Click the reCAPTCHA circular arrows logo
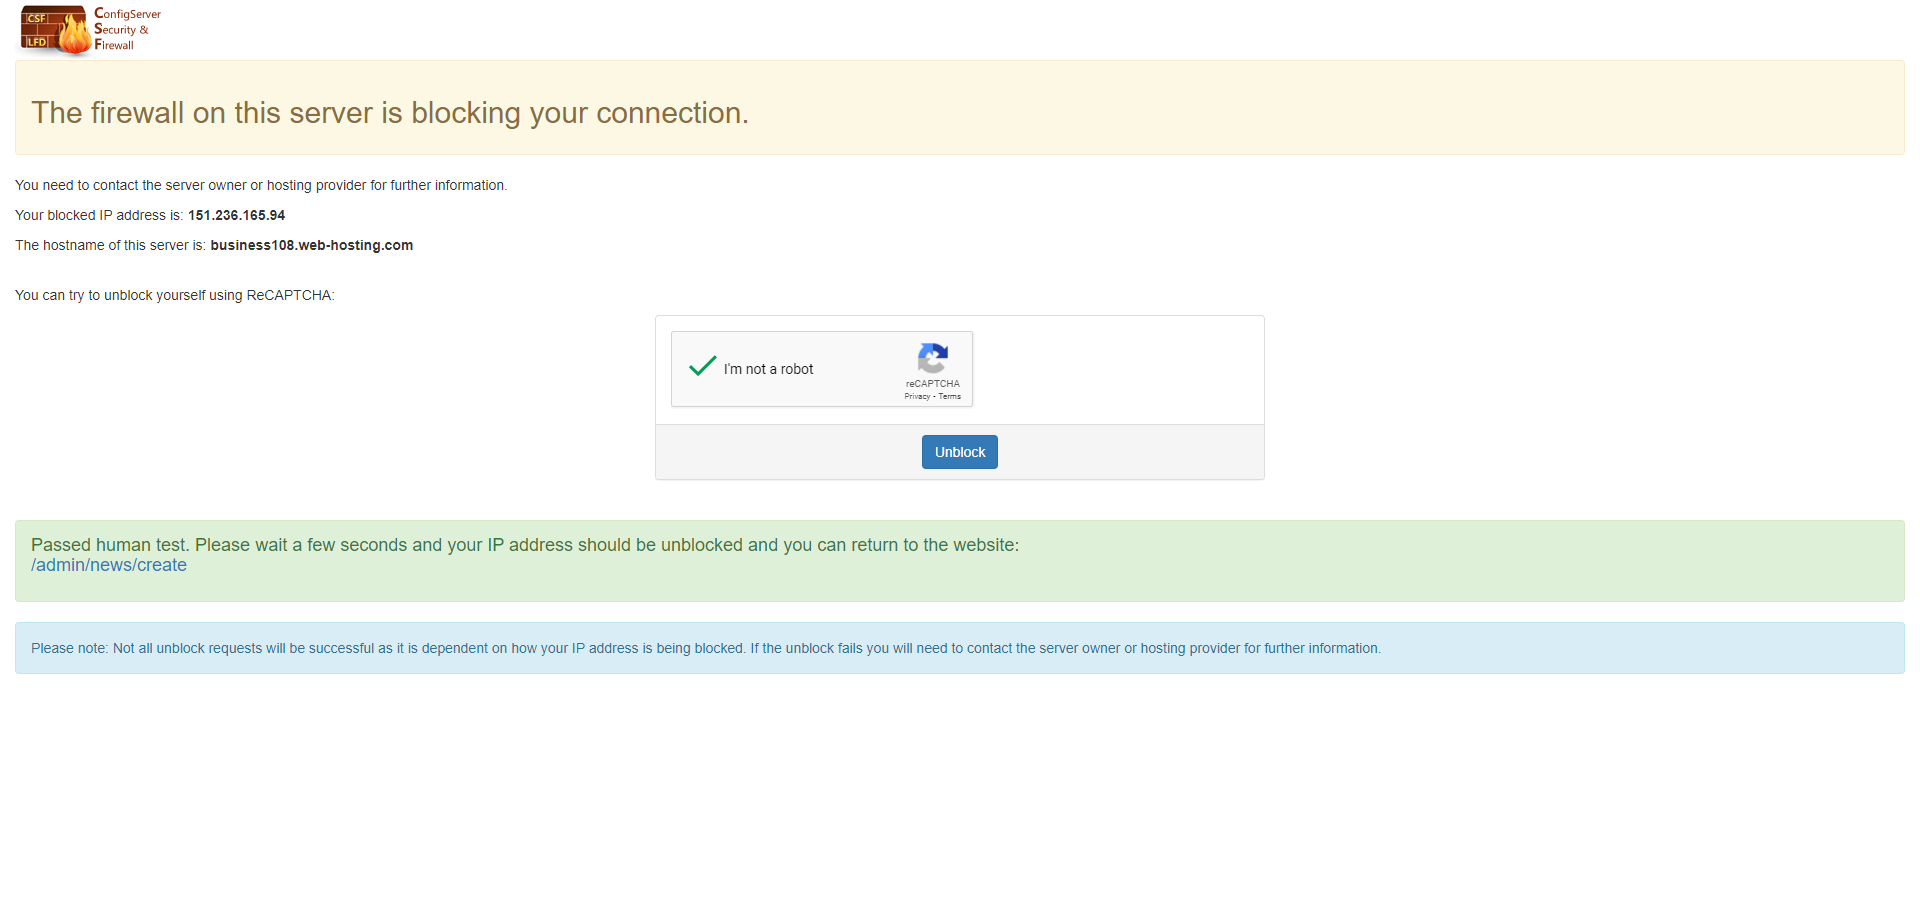Image resolution: width=1920 pixels, height=904 pixels. 933,359
